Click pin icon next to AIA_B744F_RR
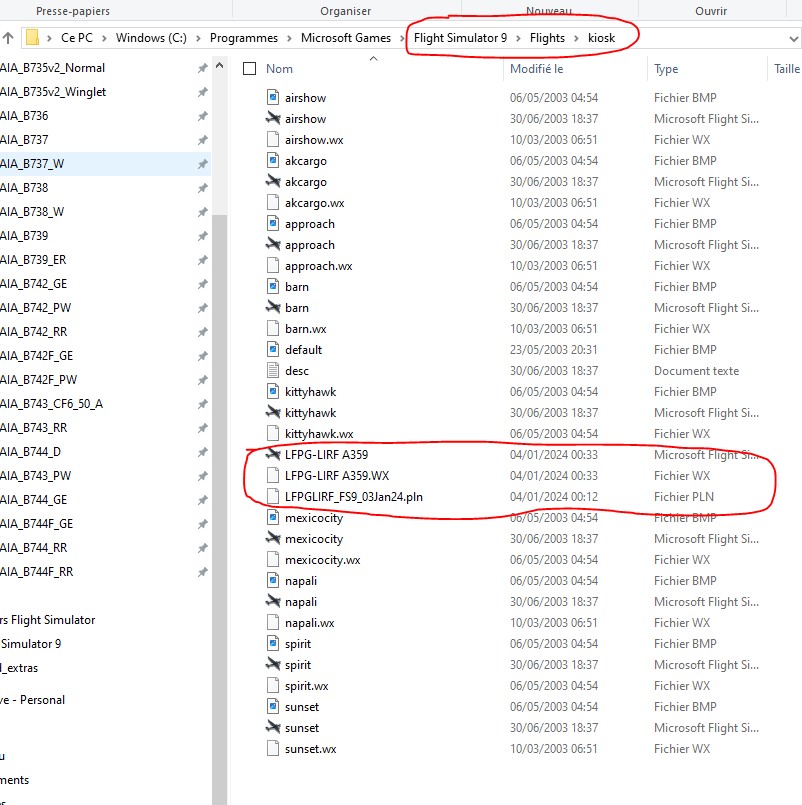The image size is (802, 805). [x=203, y=572]
